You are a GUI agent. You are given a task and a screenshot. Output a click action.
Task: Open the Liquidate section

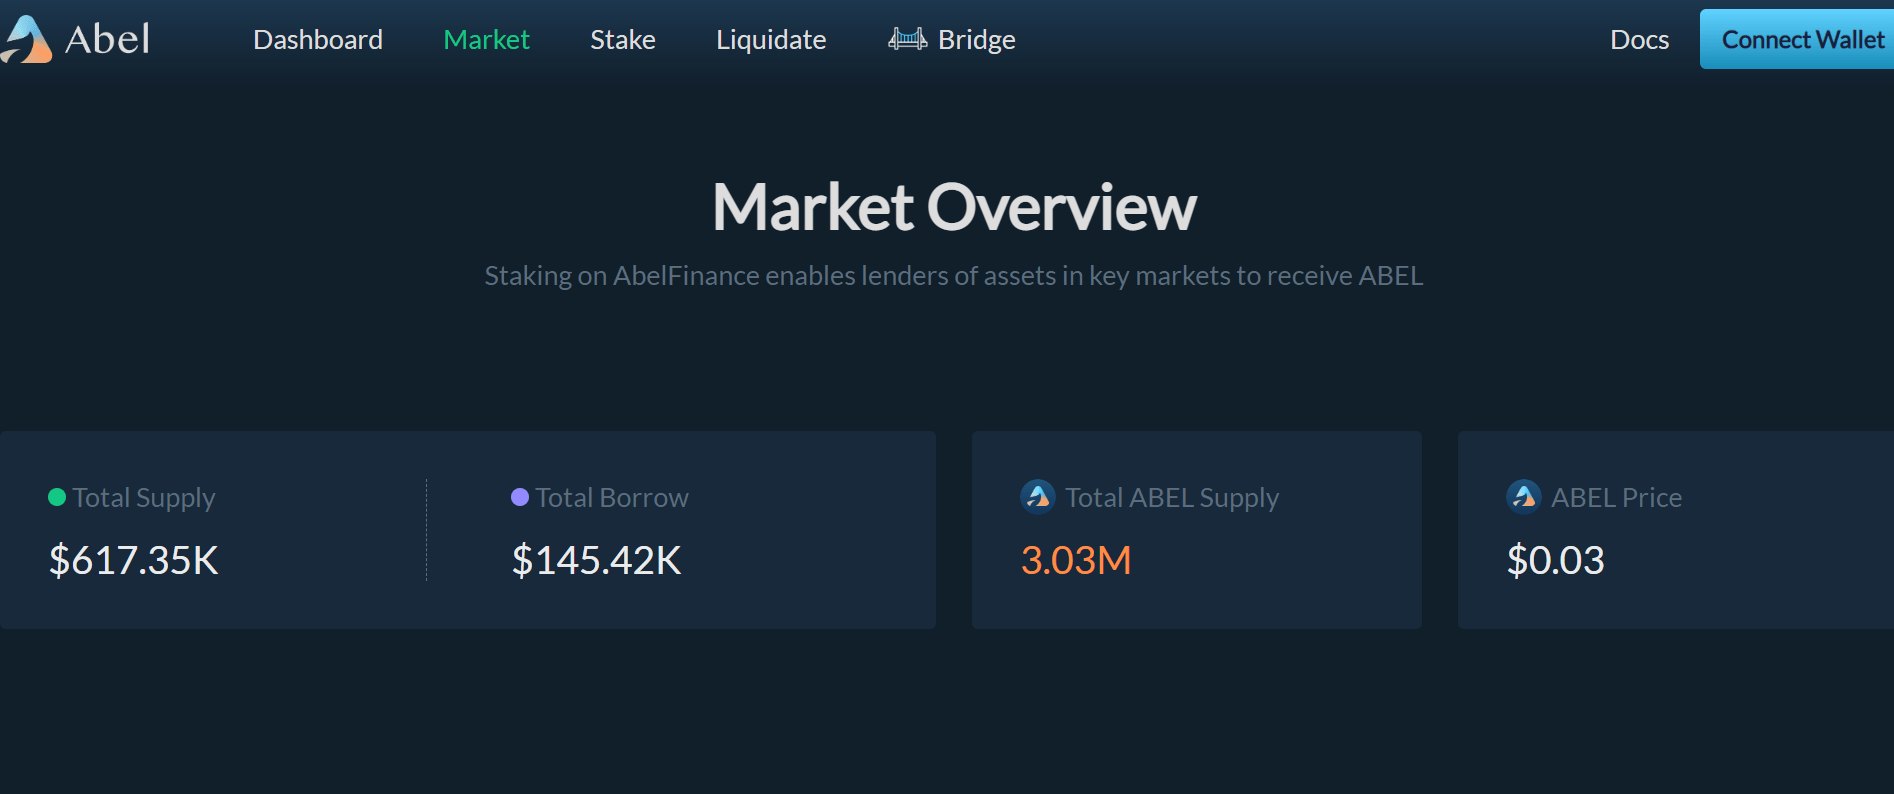click(x=771, y=40)
